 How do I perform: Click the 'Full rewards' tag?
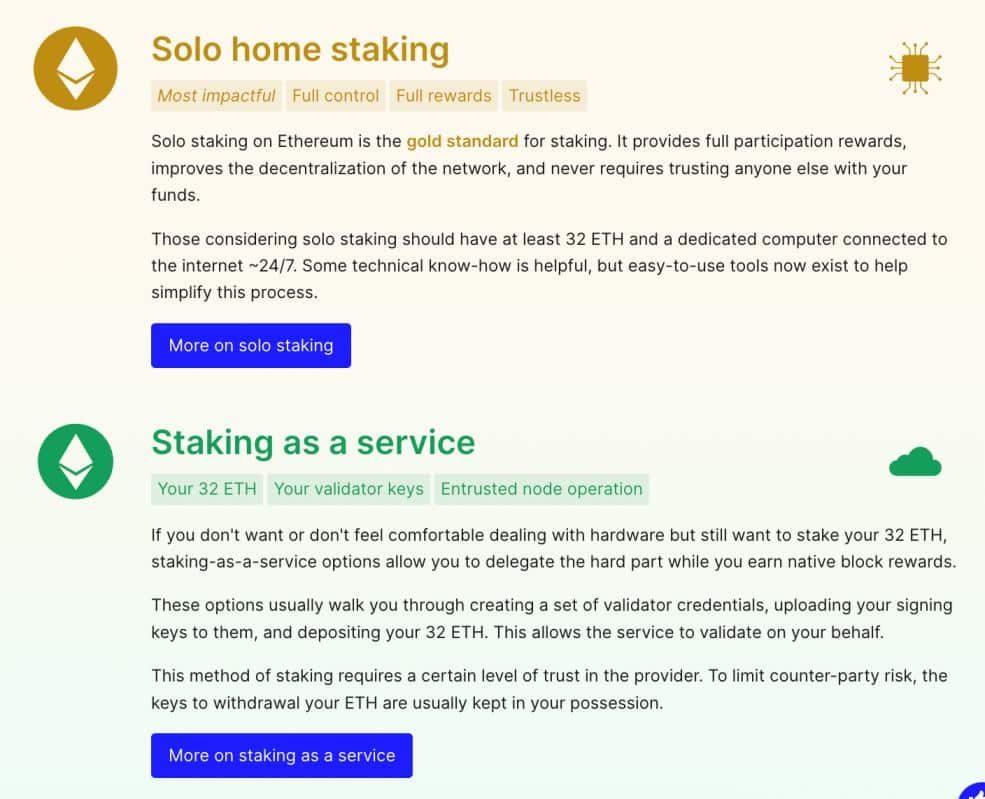(443, 96)
